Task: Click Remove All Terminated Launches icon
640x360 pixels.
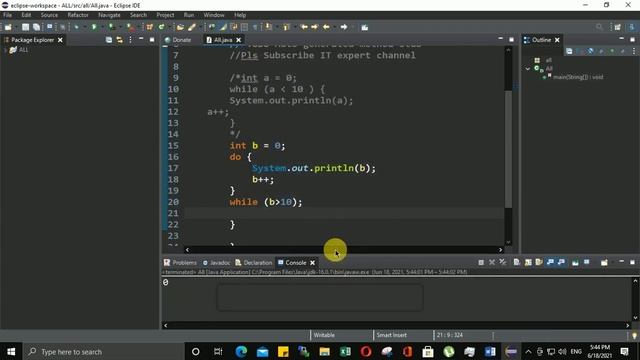Action: coord(503,263)
